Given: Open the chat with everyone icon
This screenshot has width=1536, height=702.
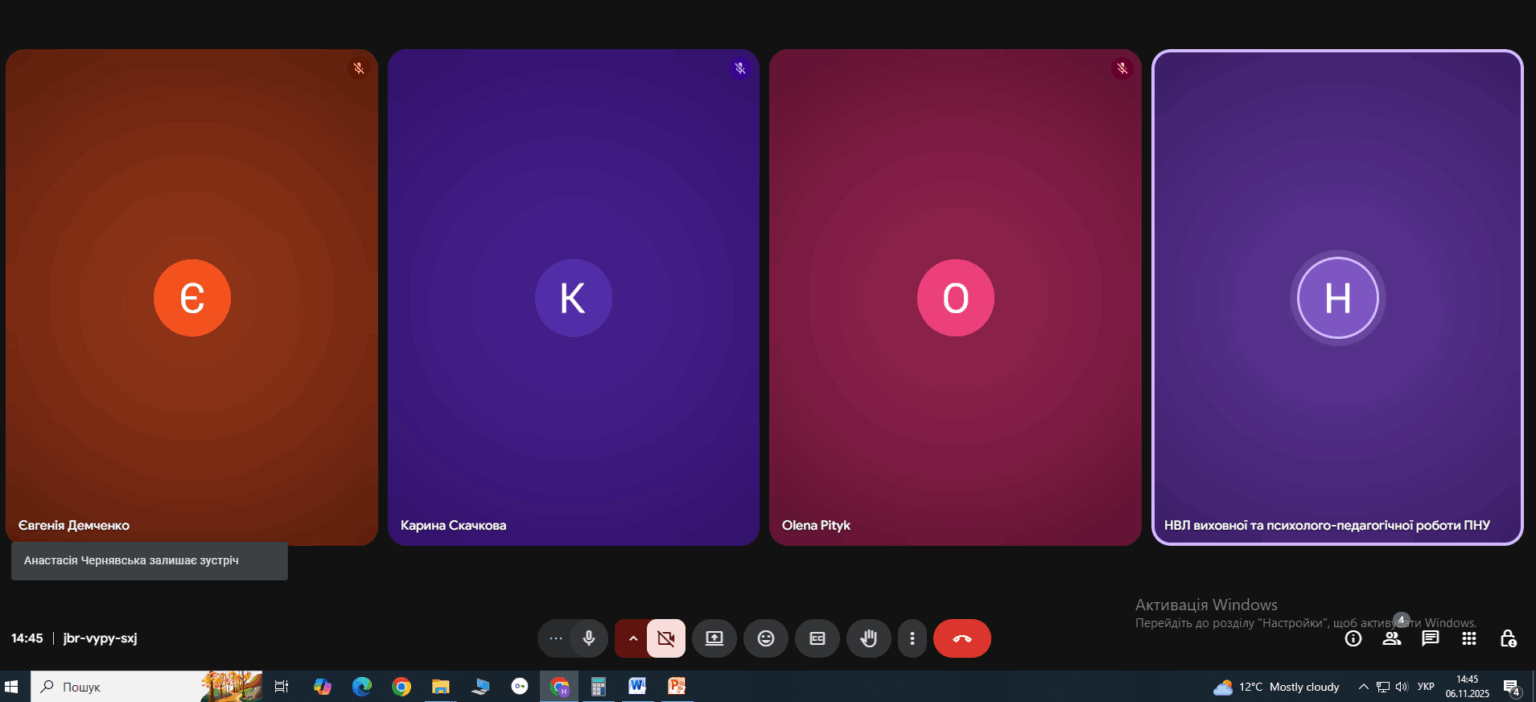Looking at the screenshot, I should 1430,638.
